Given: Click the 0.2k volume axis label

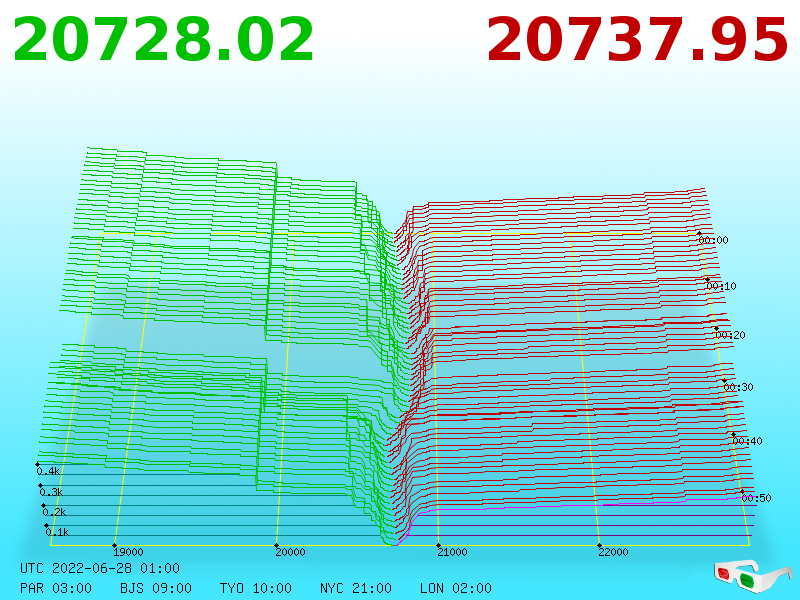Looking at the screenshot, I should coord(54,512).
